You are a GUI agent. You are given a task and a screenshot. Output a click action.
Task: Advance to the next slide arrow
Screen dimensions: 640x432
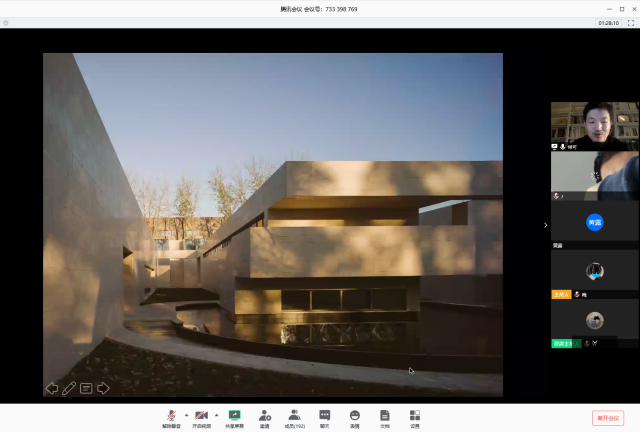[103, 388]
